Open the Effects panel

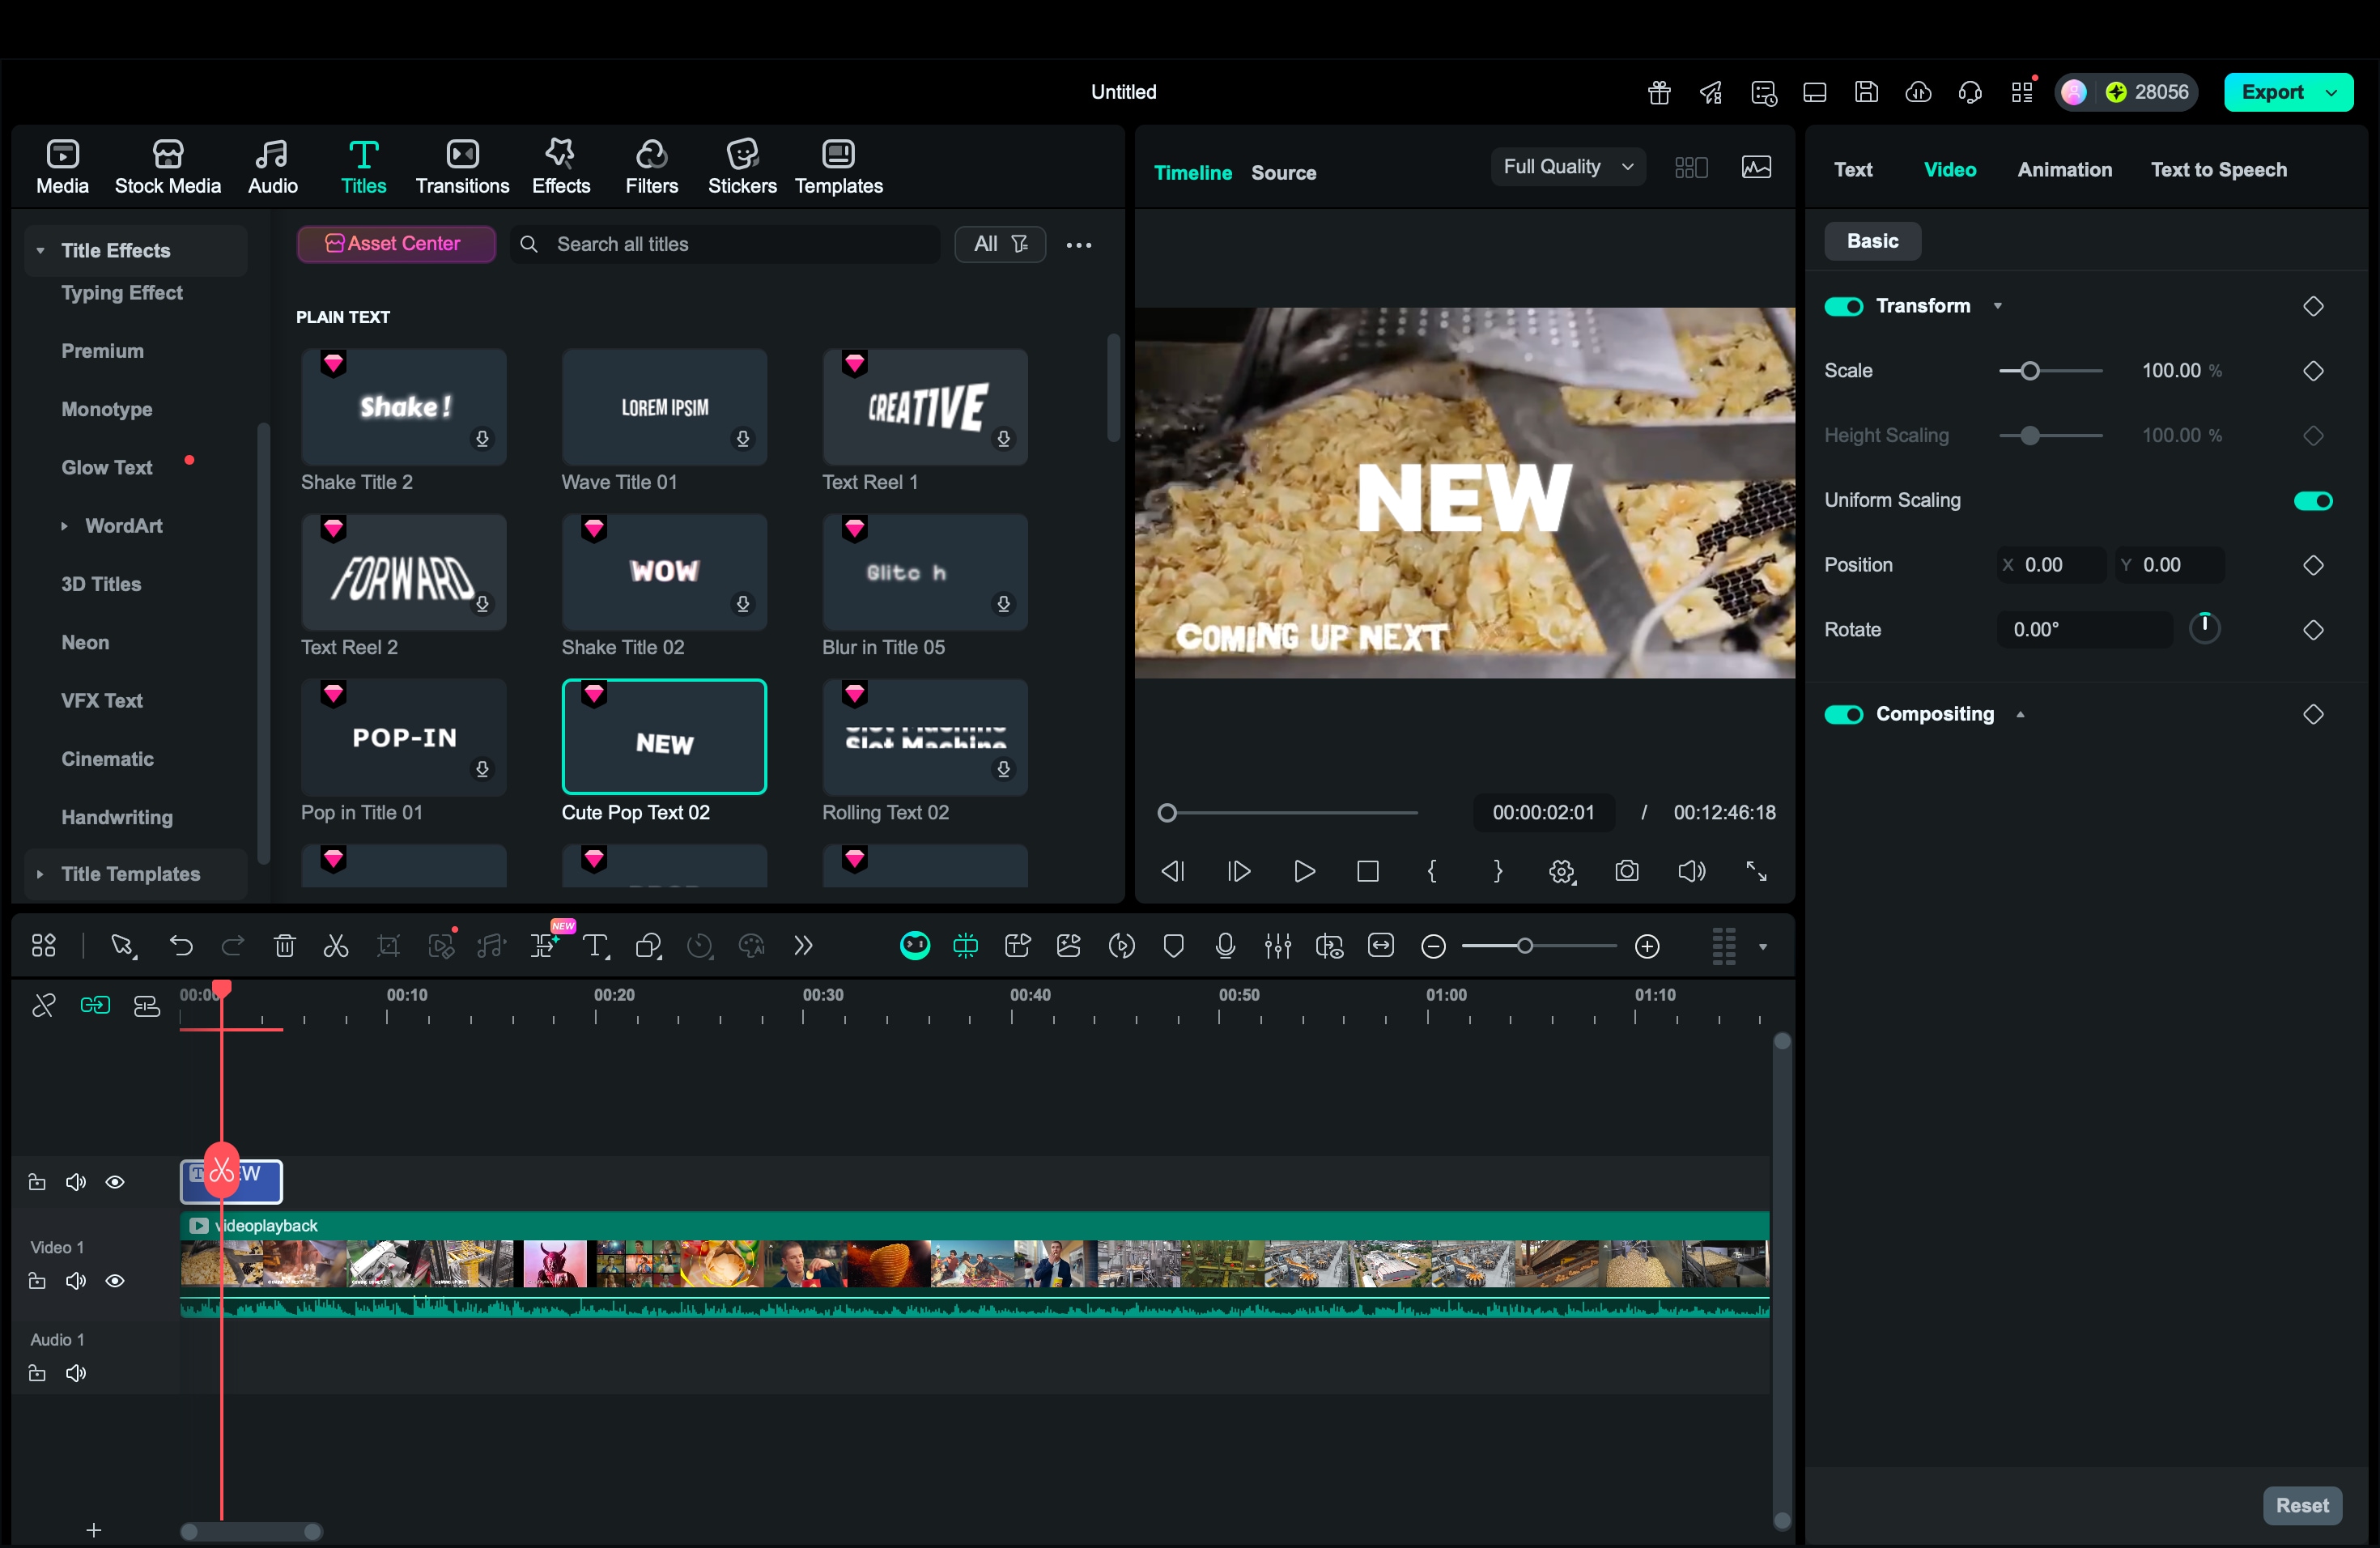560,166
